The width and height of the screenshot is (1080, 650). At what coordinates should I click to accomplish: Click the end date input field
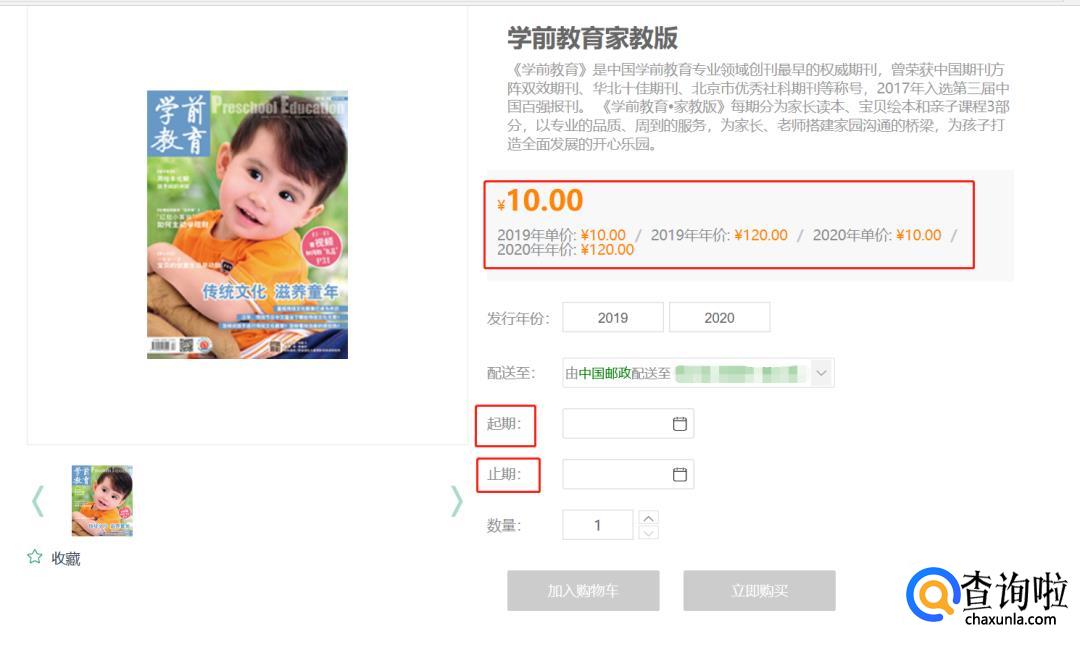(617, 475)
